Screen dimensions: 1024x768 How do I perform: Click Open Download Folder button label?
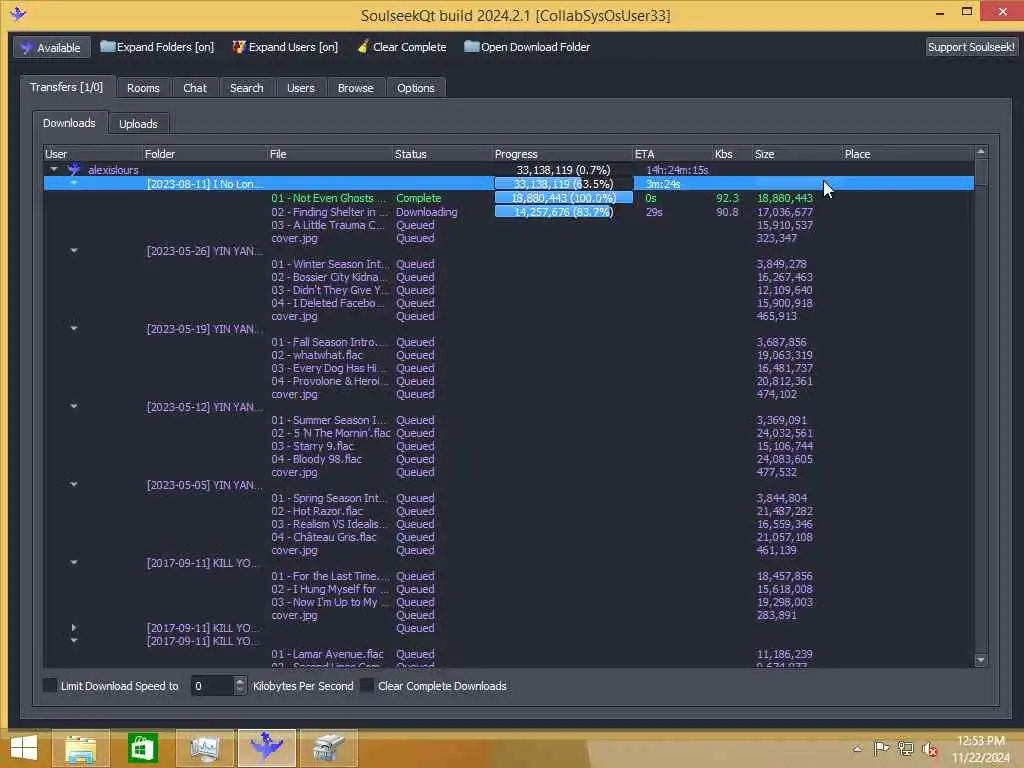[x=536, y=47]
